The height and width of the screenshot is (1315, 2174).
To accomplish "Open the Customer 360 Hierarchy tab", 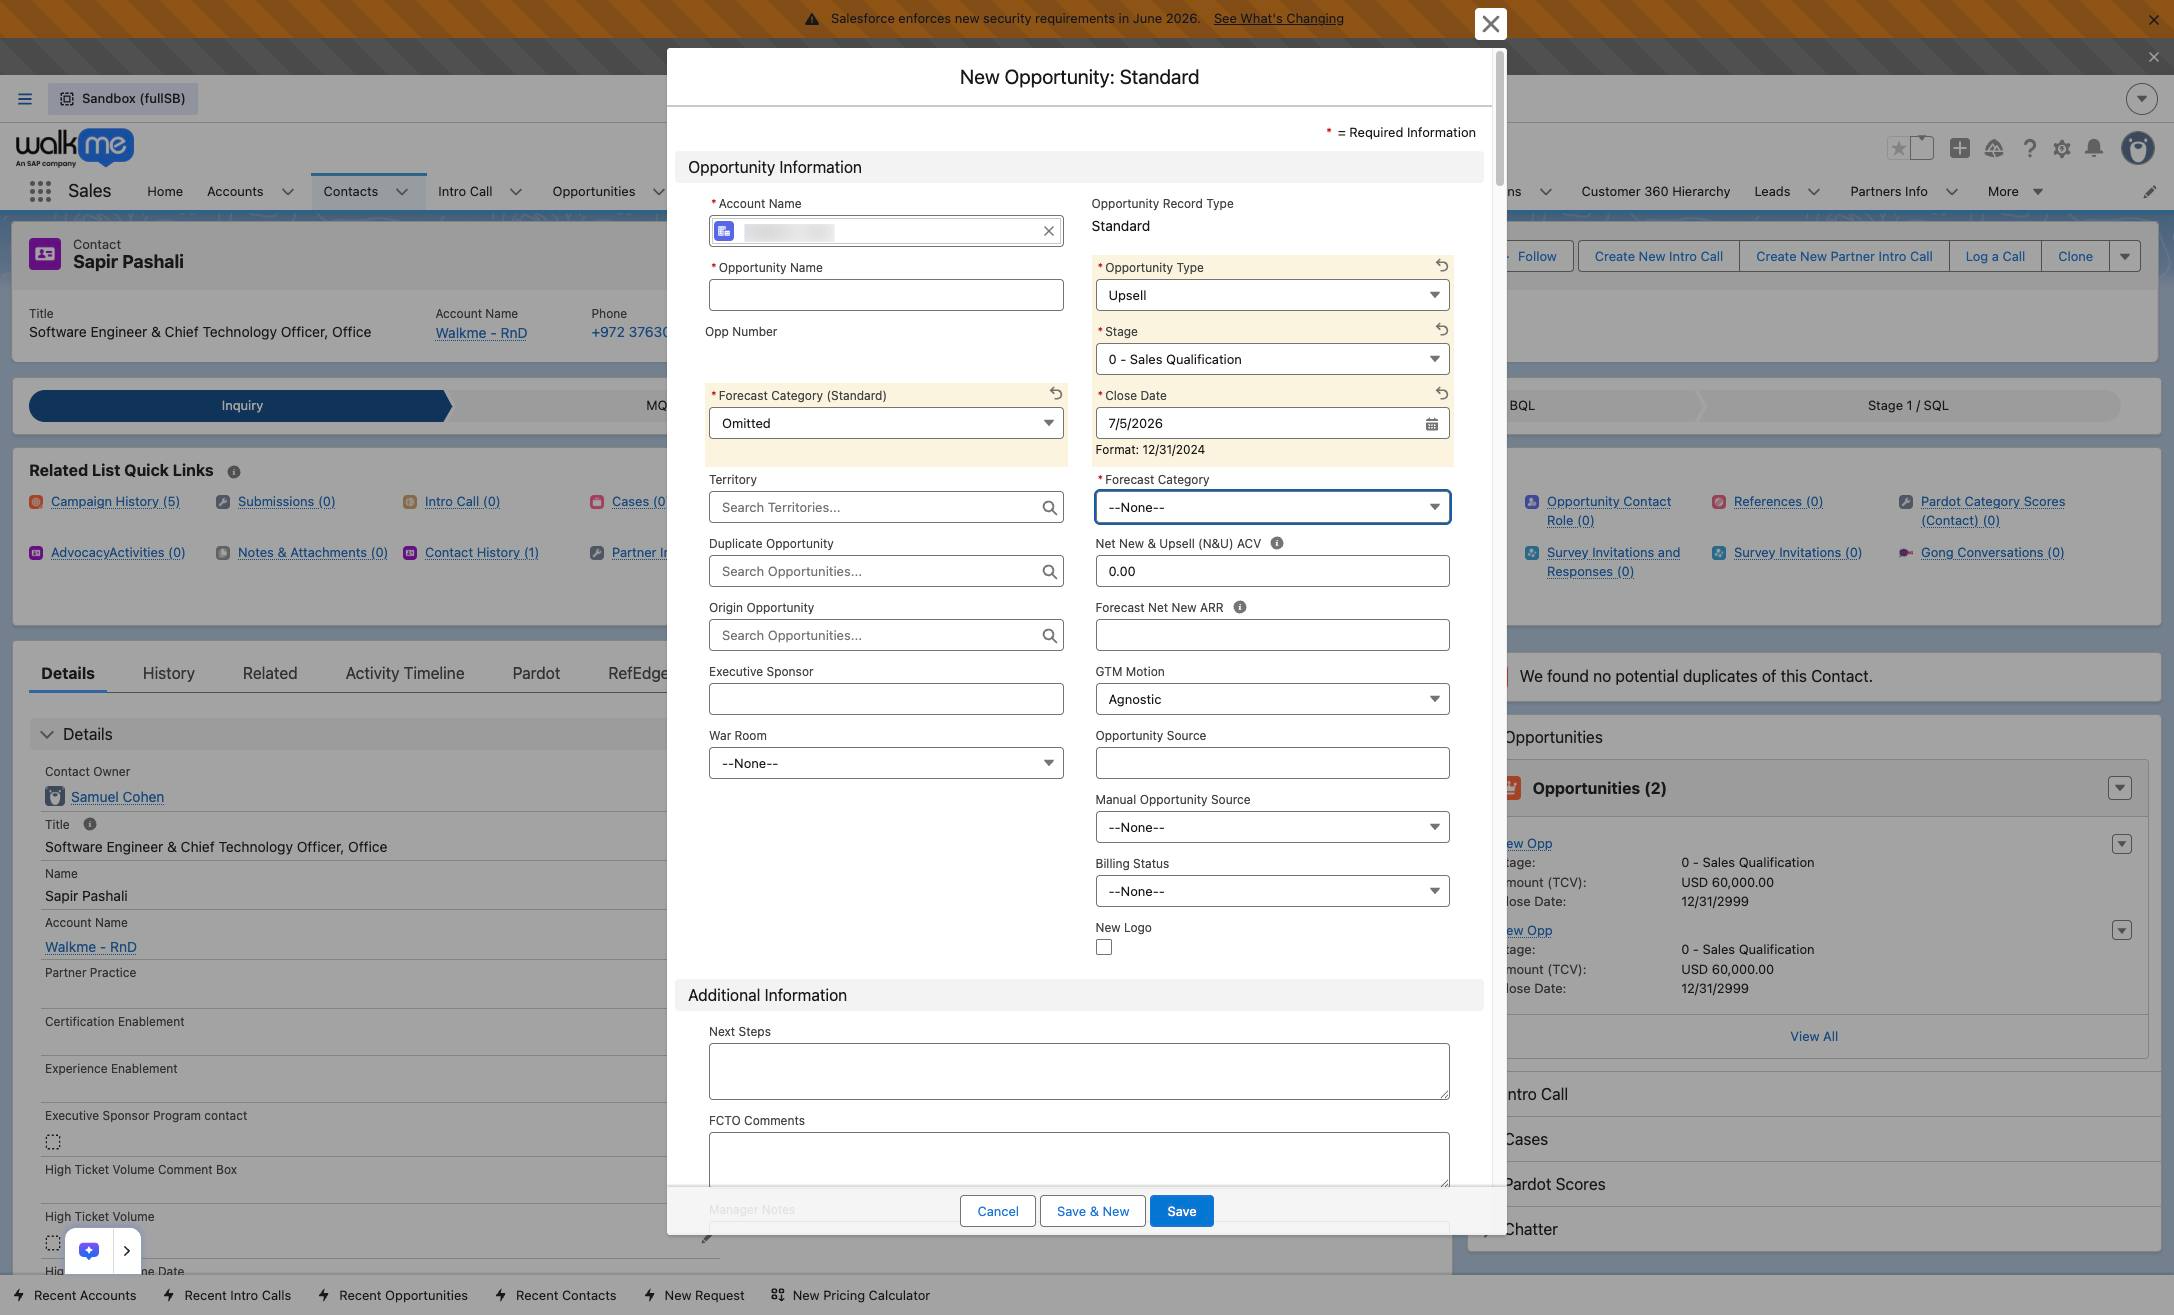I will (1655, 192).
